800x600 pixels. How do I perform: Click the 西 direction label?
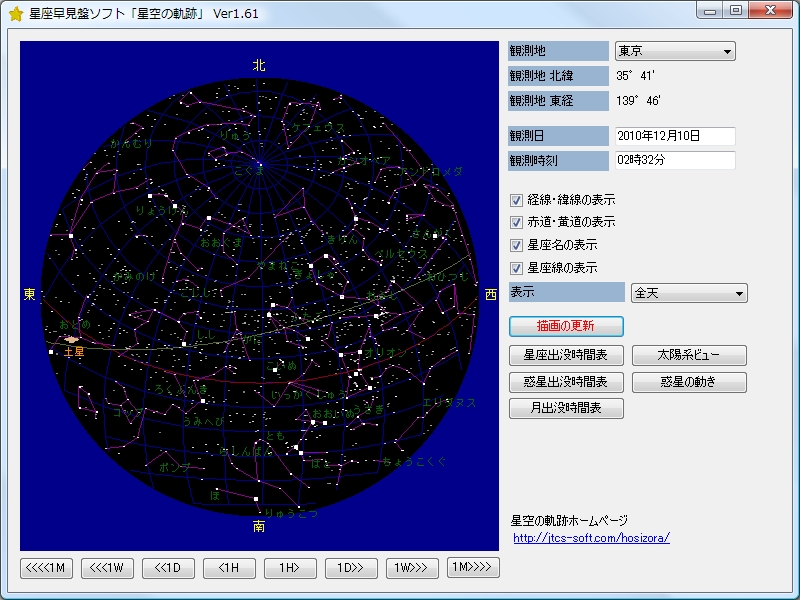(x=491, y=294)
